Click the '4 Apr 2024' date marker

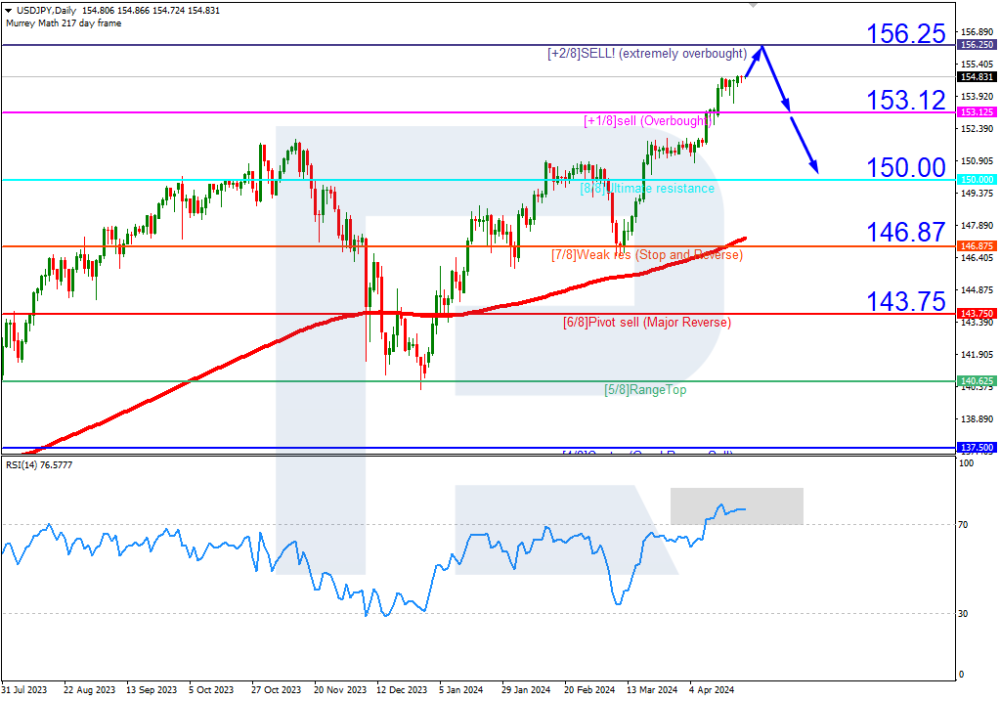tap(711, 690)
